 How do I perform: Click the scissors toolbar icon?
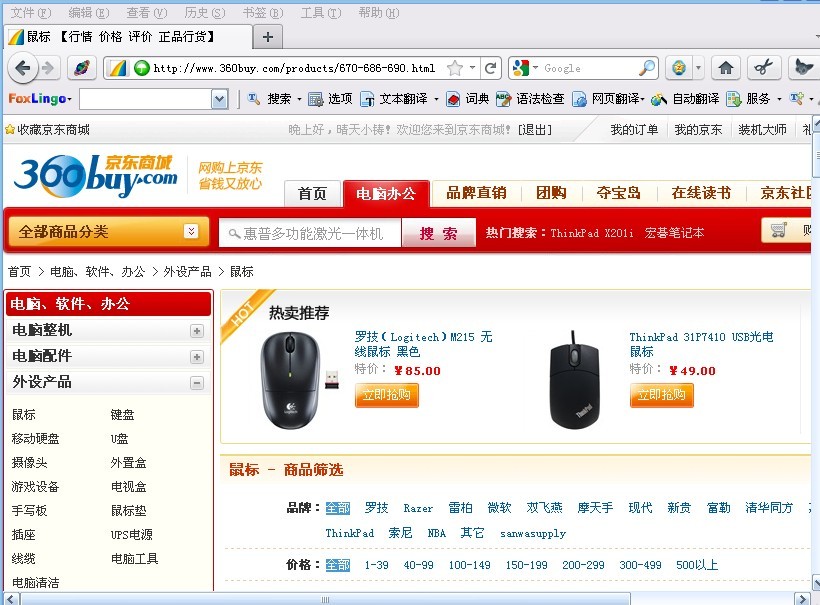point(763,68)
